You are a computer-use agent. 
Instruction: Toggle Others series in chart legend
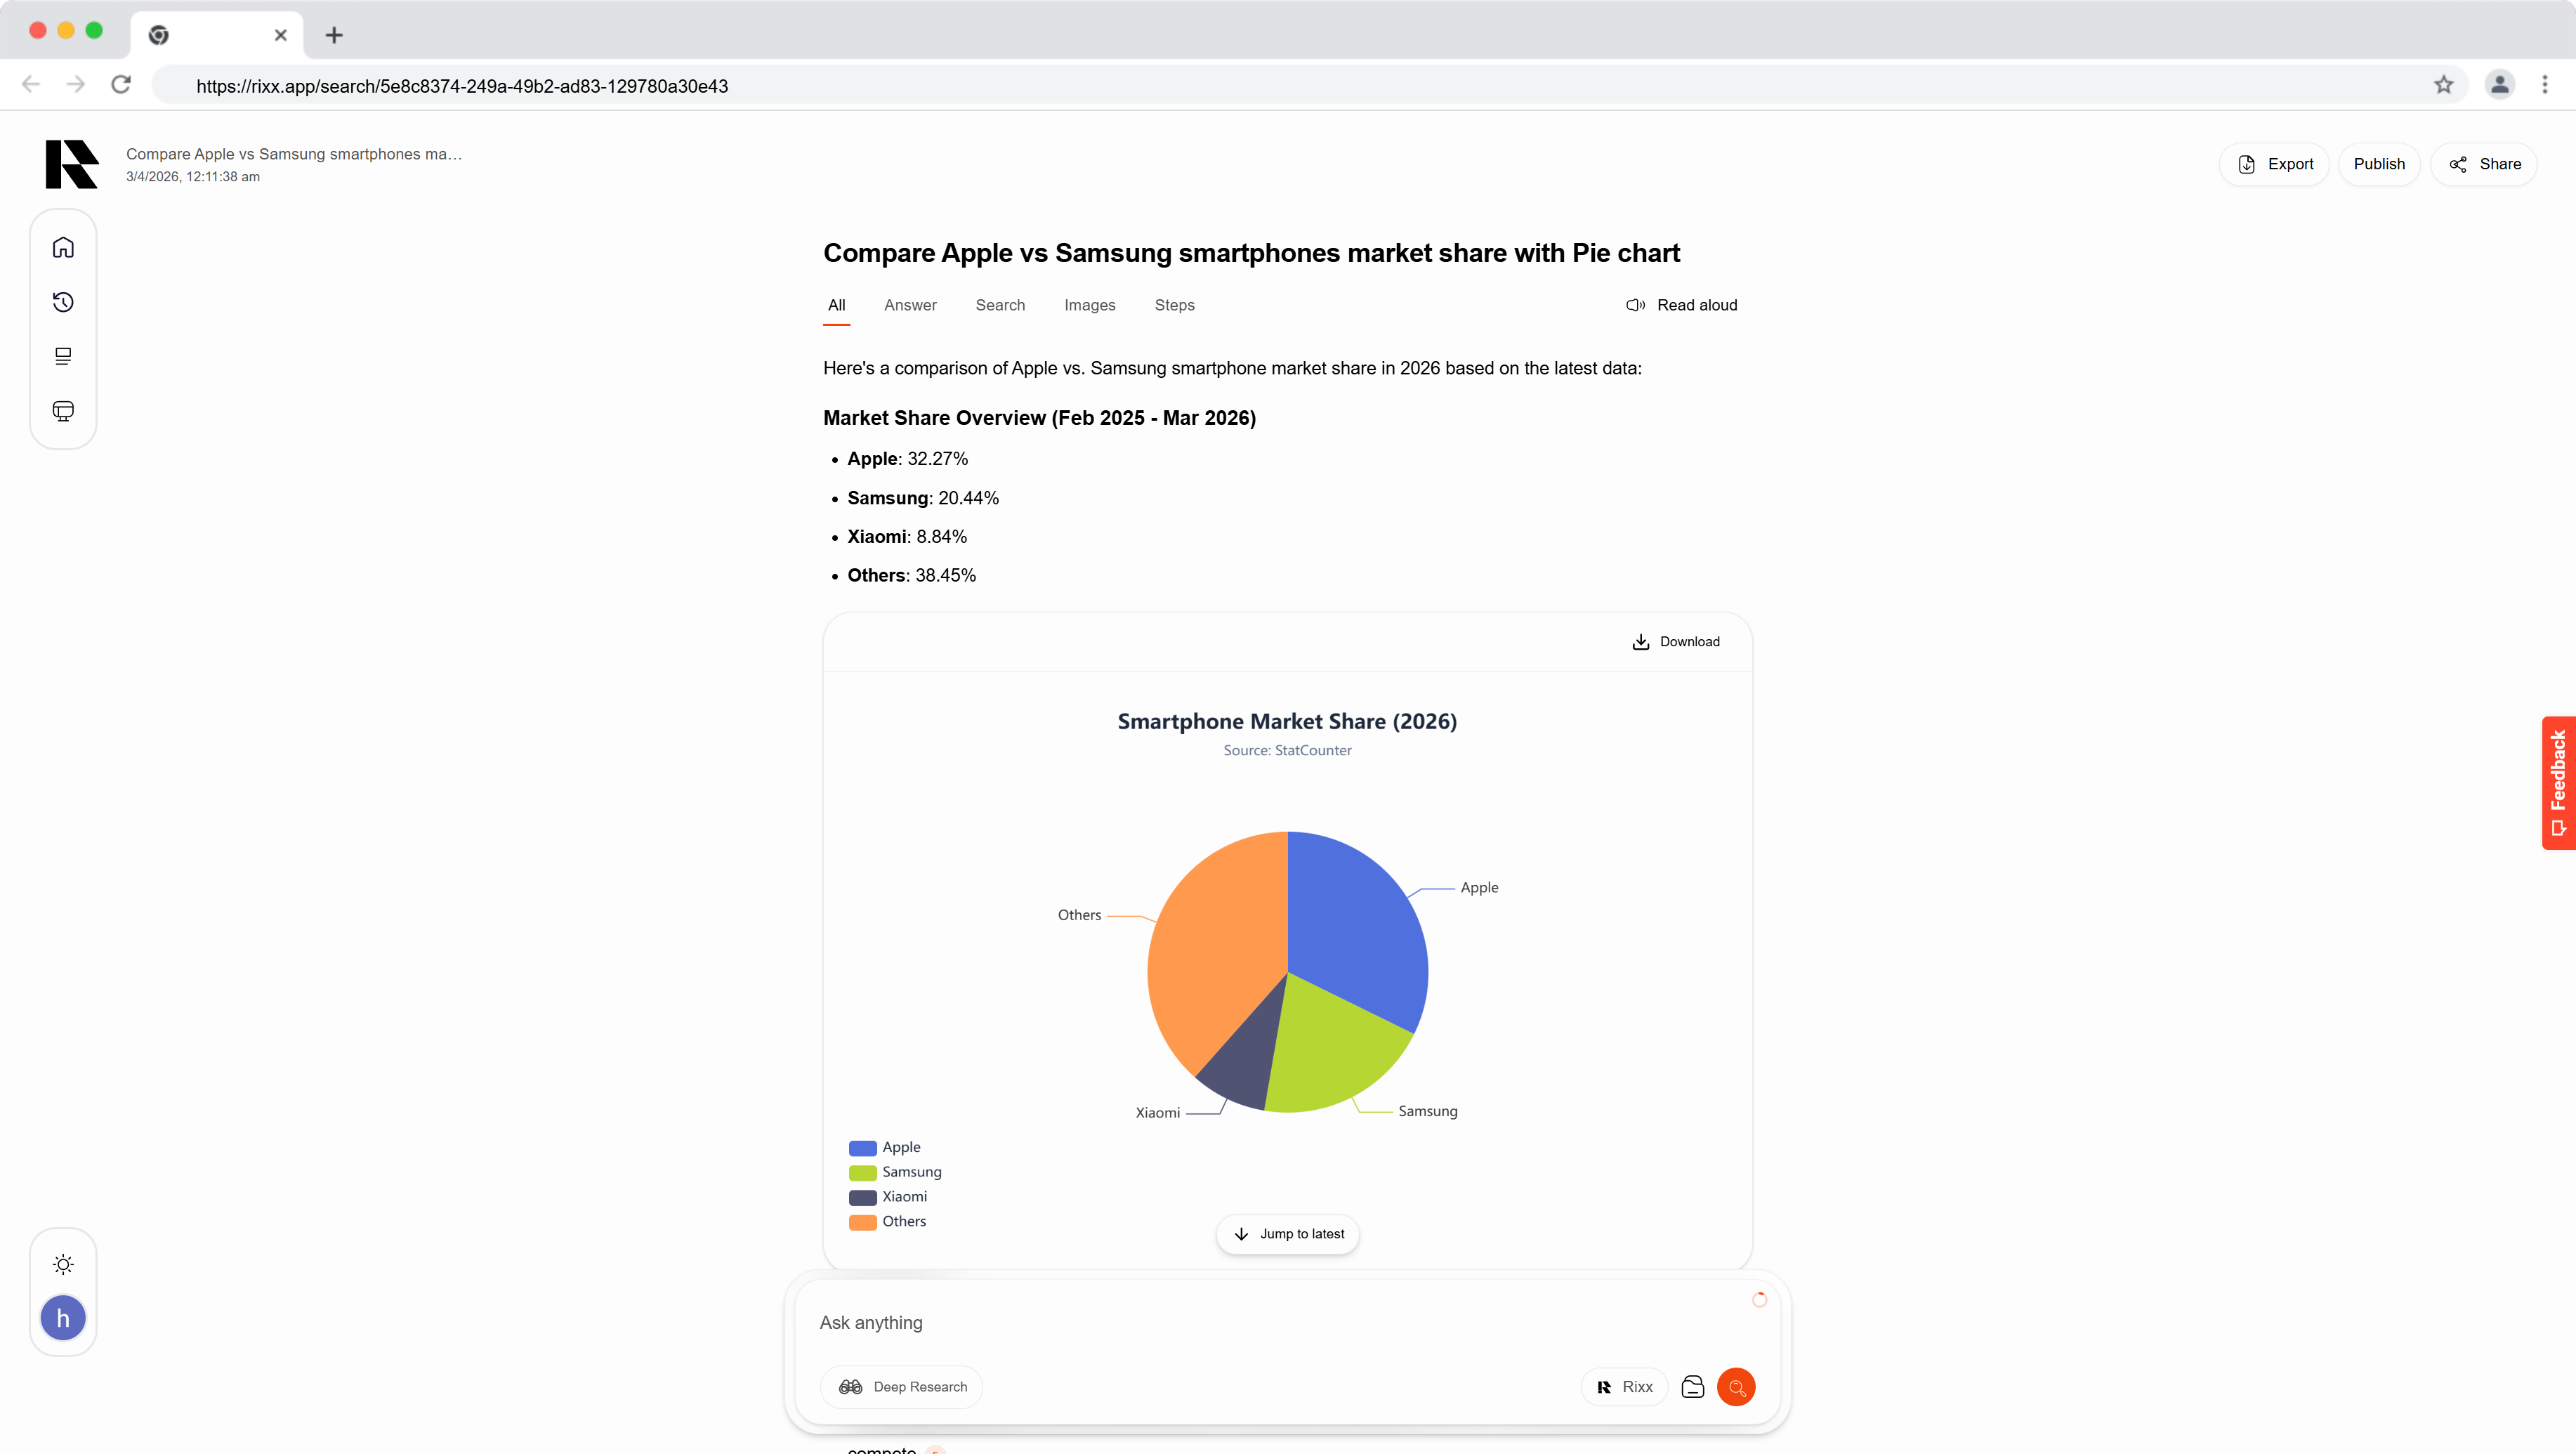pos(888,1221)
